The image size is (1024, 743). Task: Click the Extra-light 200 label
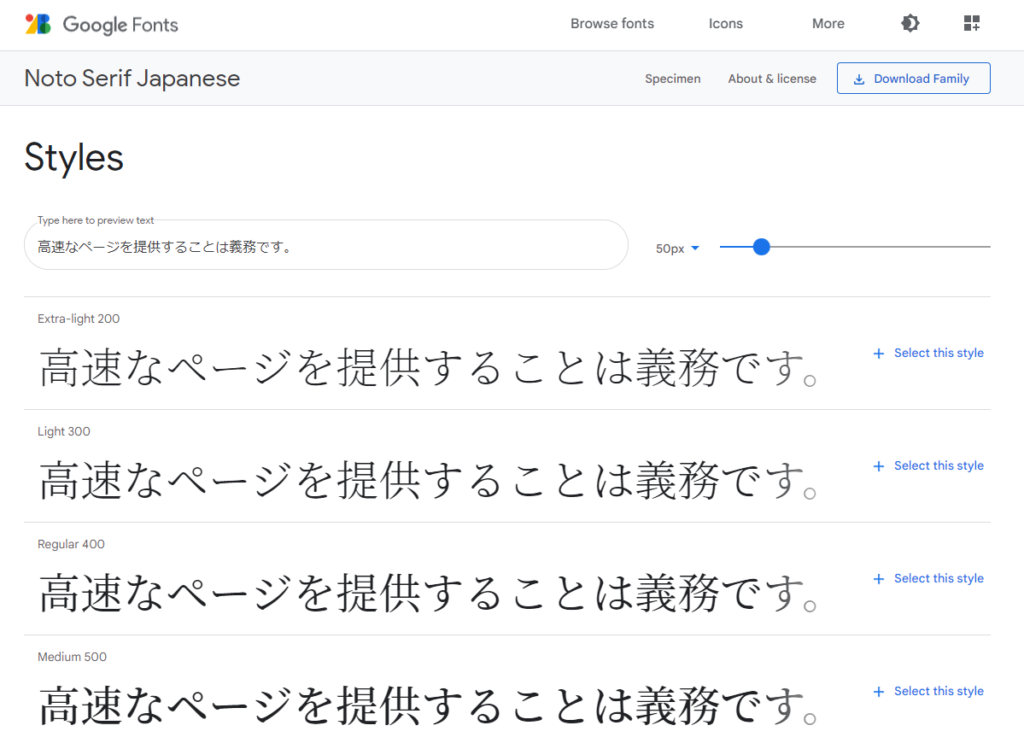tap(78, 319)
